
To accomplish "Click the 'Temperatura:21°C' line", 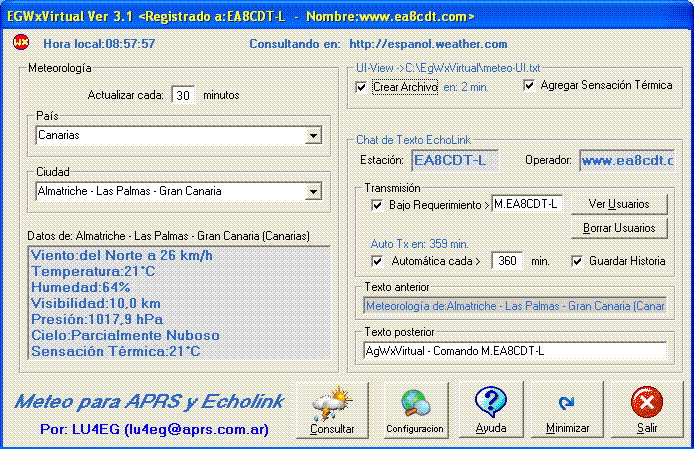I will (x=93, y=271).
